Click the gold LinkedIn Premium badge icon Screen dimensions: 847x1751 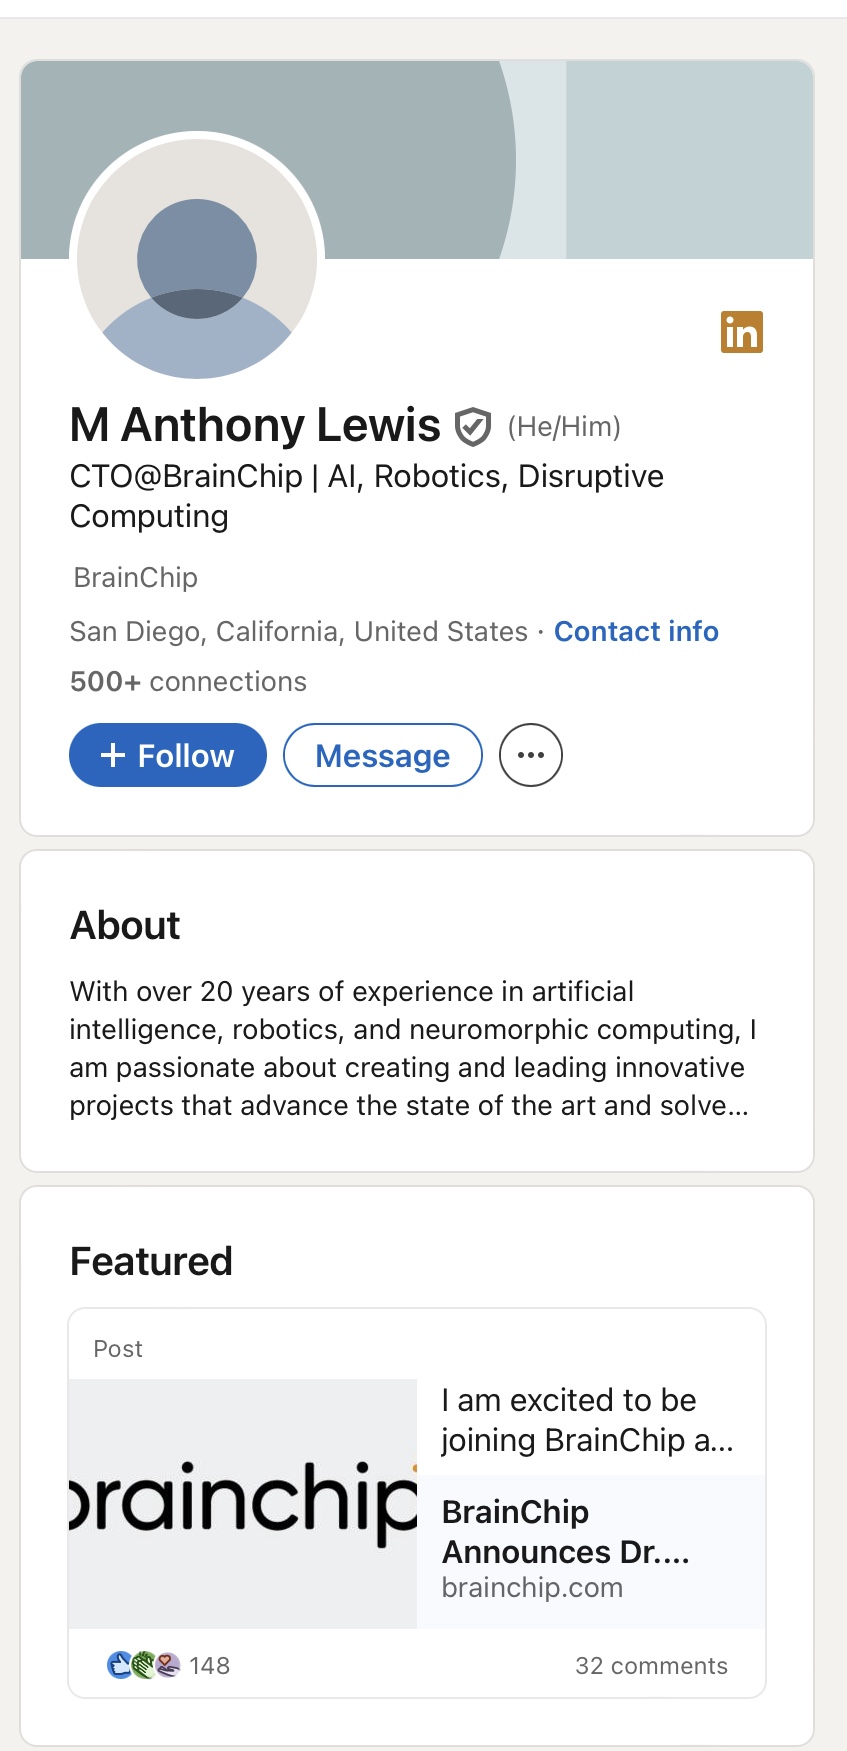click(741, 332)
